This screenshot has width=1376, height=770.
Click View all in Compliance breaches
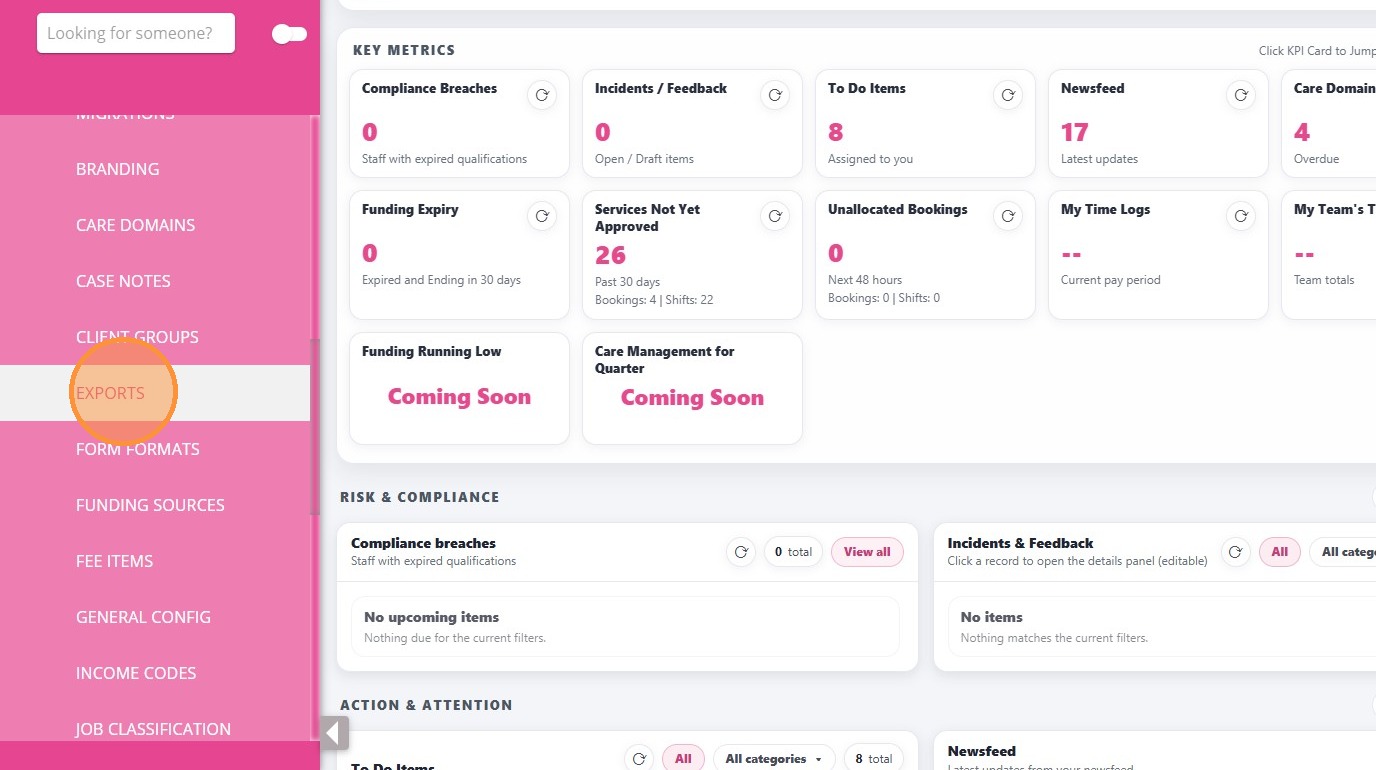[x=867, y=552]
